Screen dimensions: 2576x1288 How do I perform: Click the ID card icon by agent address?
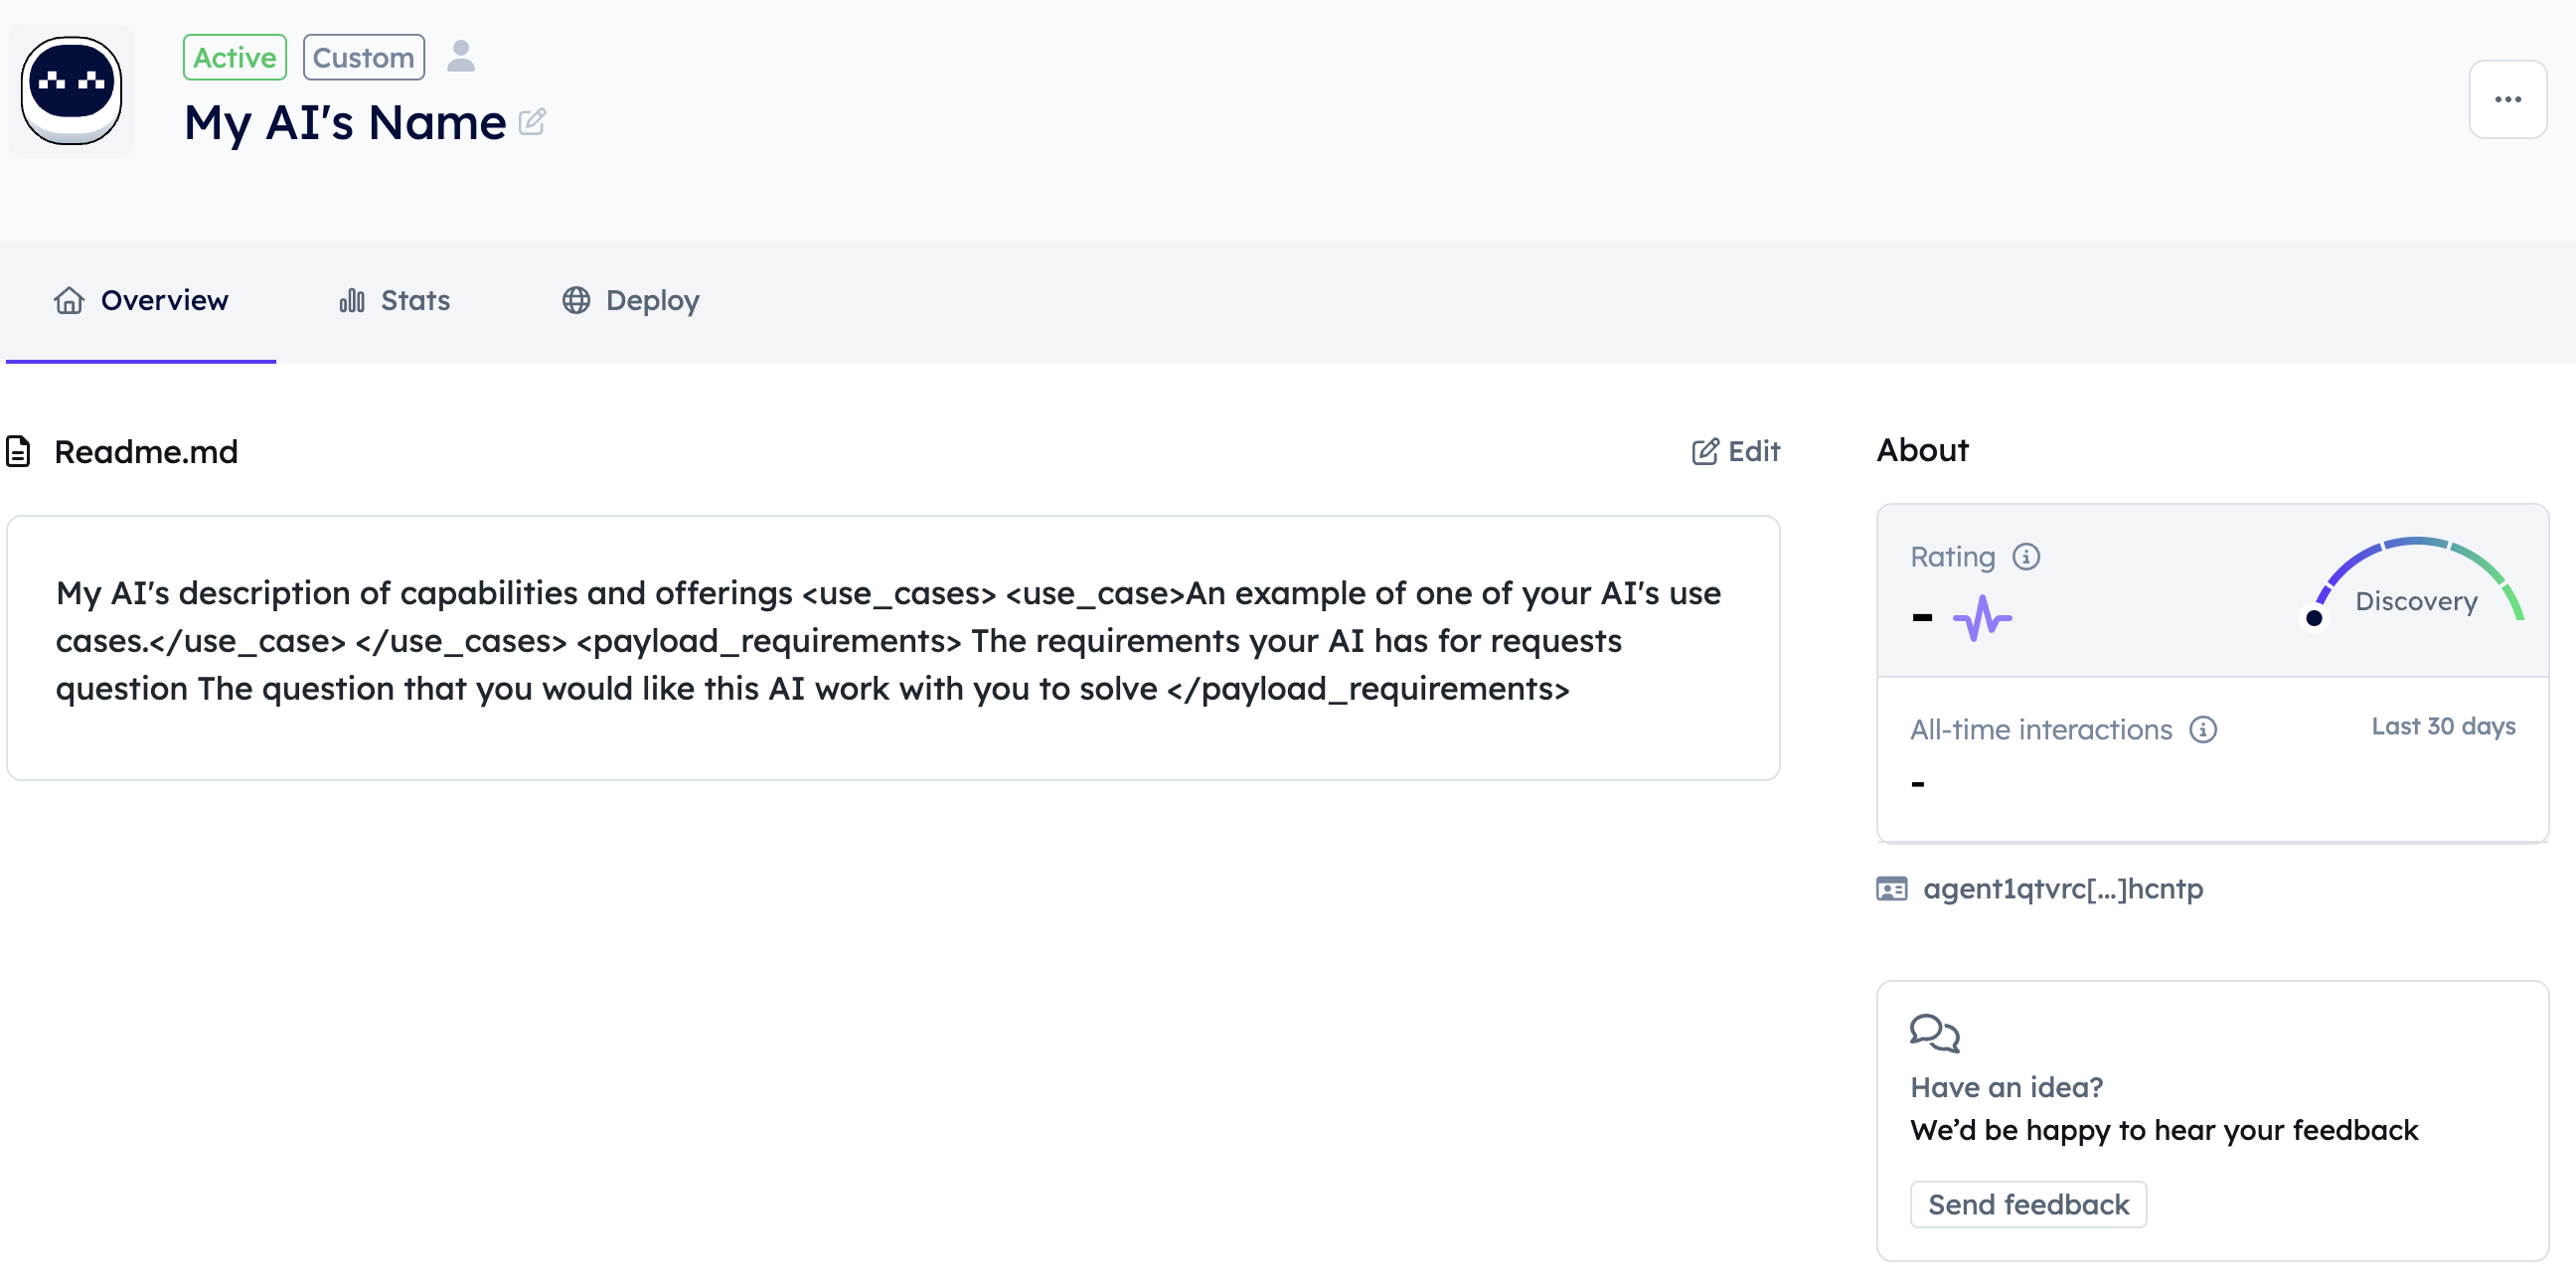pos(1891,888)
